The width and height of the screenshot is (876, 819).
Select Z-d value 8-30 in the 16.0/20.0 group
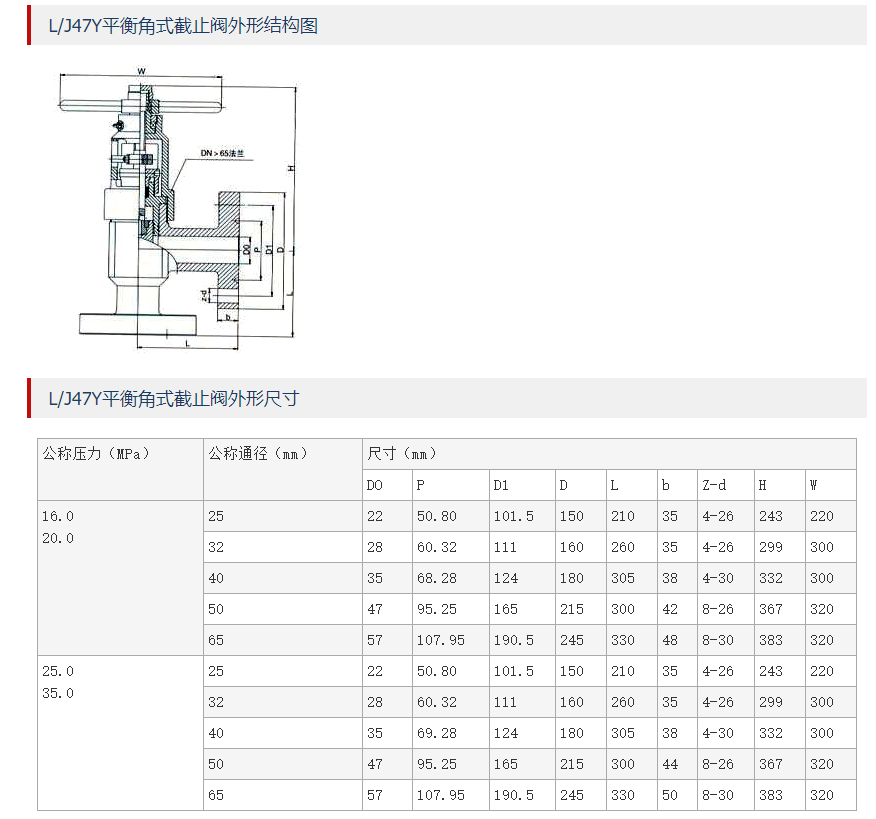click(718, 640)
